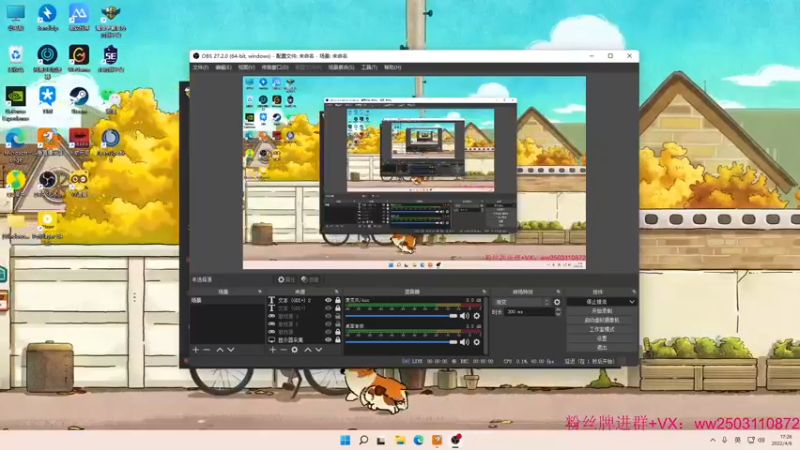Float the 场景转换 dock panel via header icon

(x=558, y=292)
